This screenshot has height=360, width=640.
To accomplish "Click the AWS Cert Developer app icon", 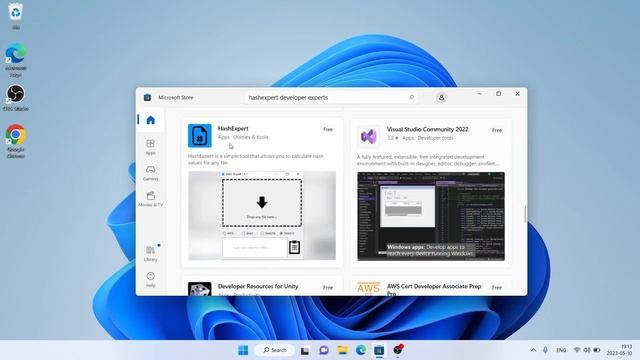I will 369,289.
